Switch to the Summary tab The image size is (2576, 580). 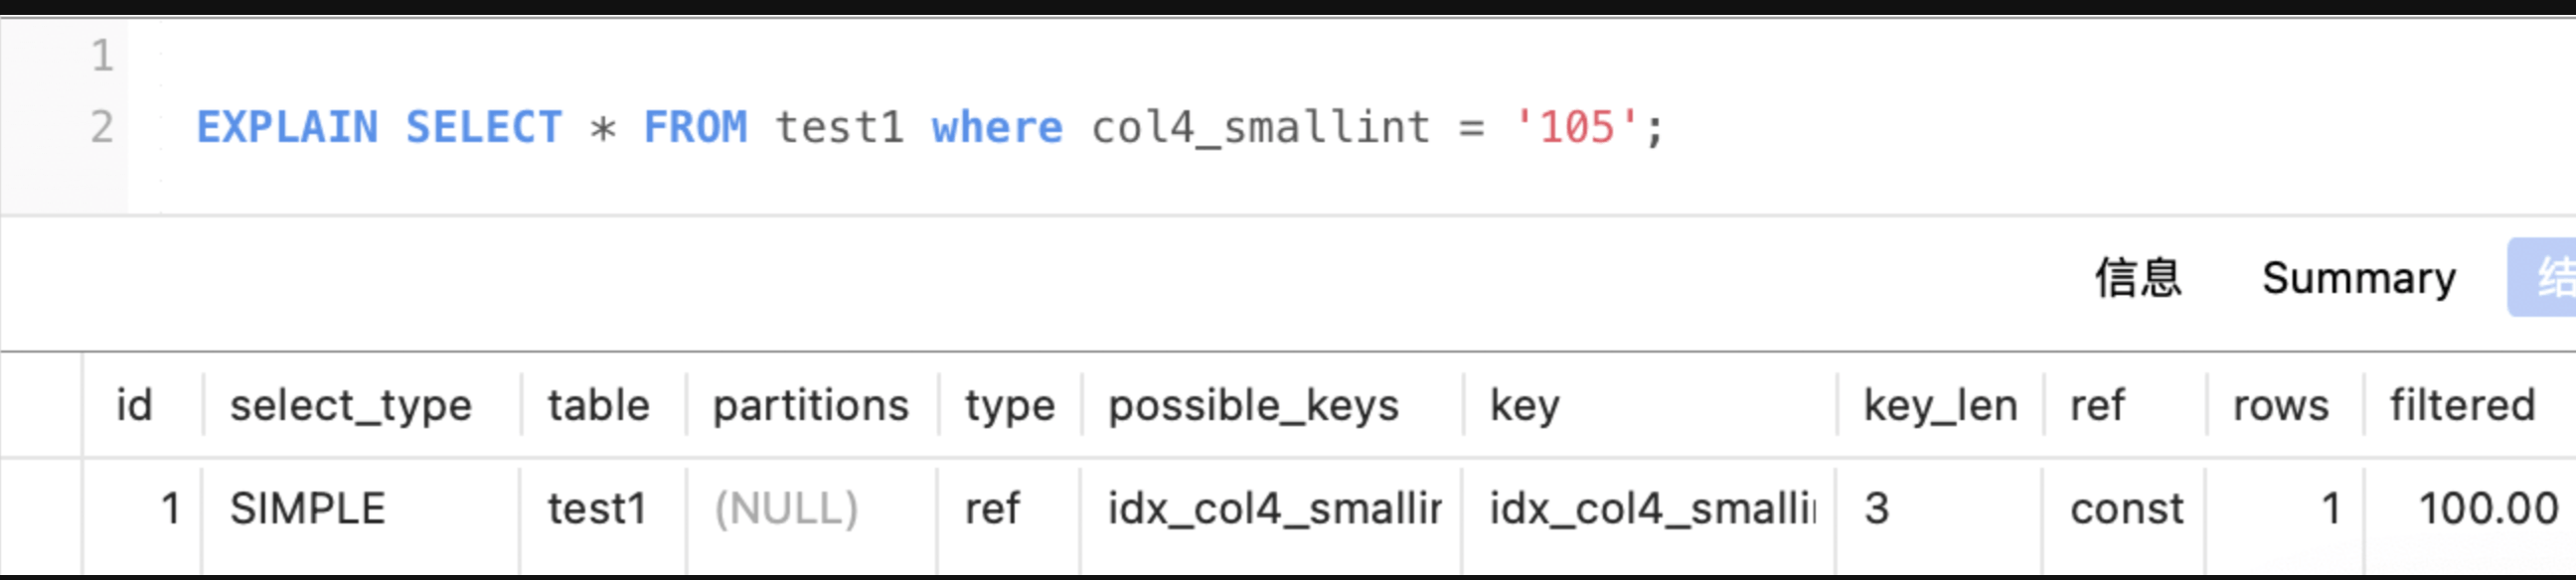(x=2358, y=278)
